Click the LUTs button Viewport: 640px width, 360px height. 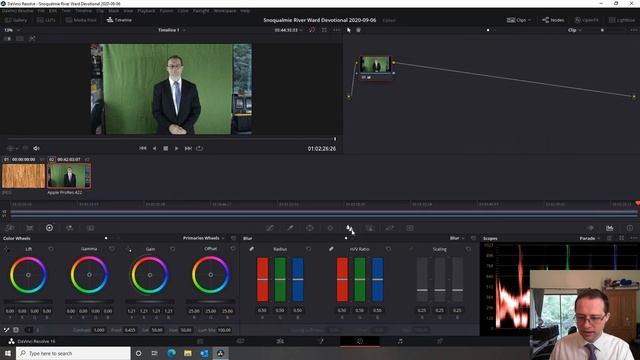click(x=46, y=20)
